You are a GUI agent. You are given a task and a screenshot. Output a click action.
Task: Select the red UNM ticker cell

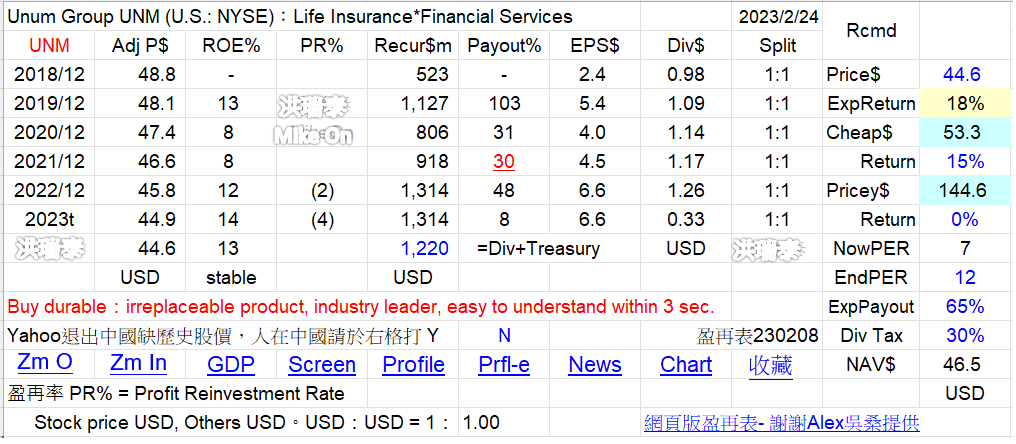(50, 45)
